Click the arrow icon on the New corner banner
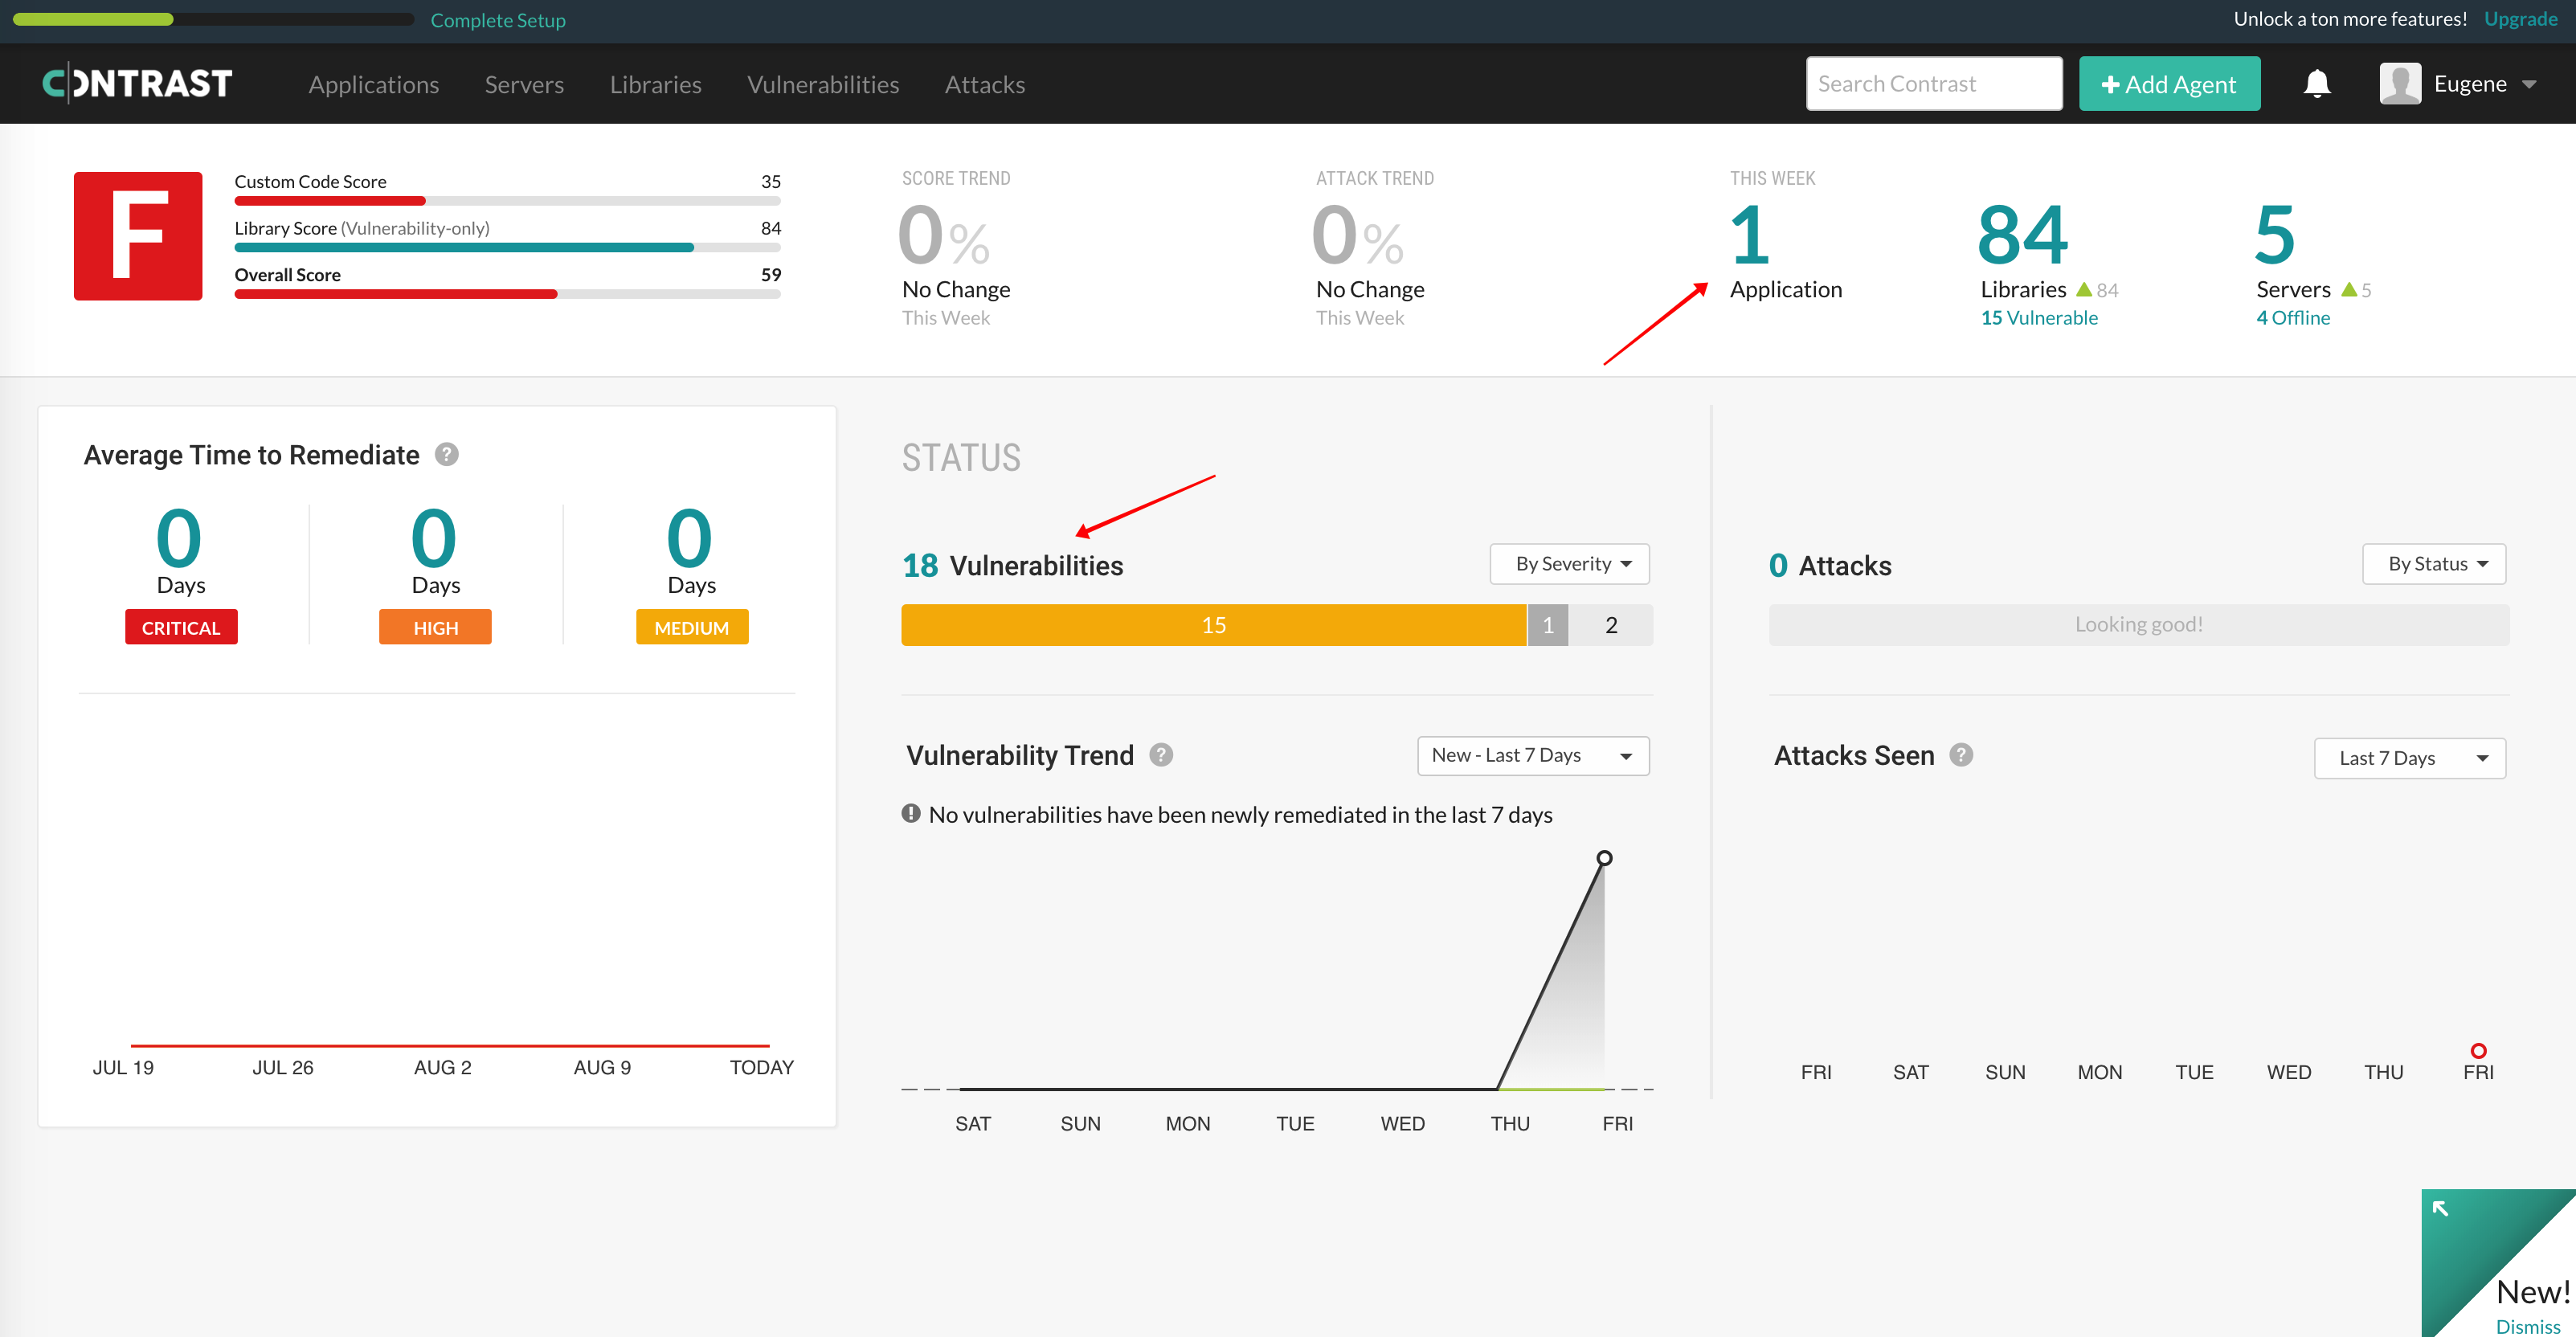Image resolution: width=2576 pixels, height=1337 pixels. 2440,1208
